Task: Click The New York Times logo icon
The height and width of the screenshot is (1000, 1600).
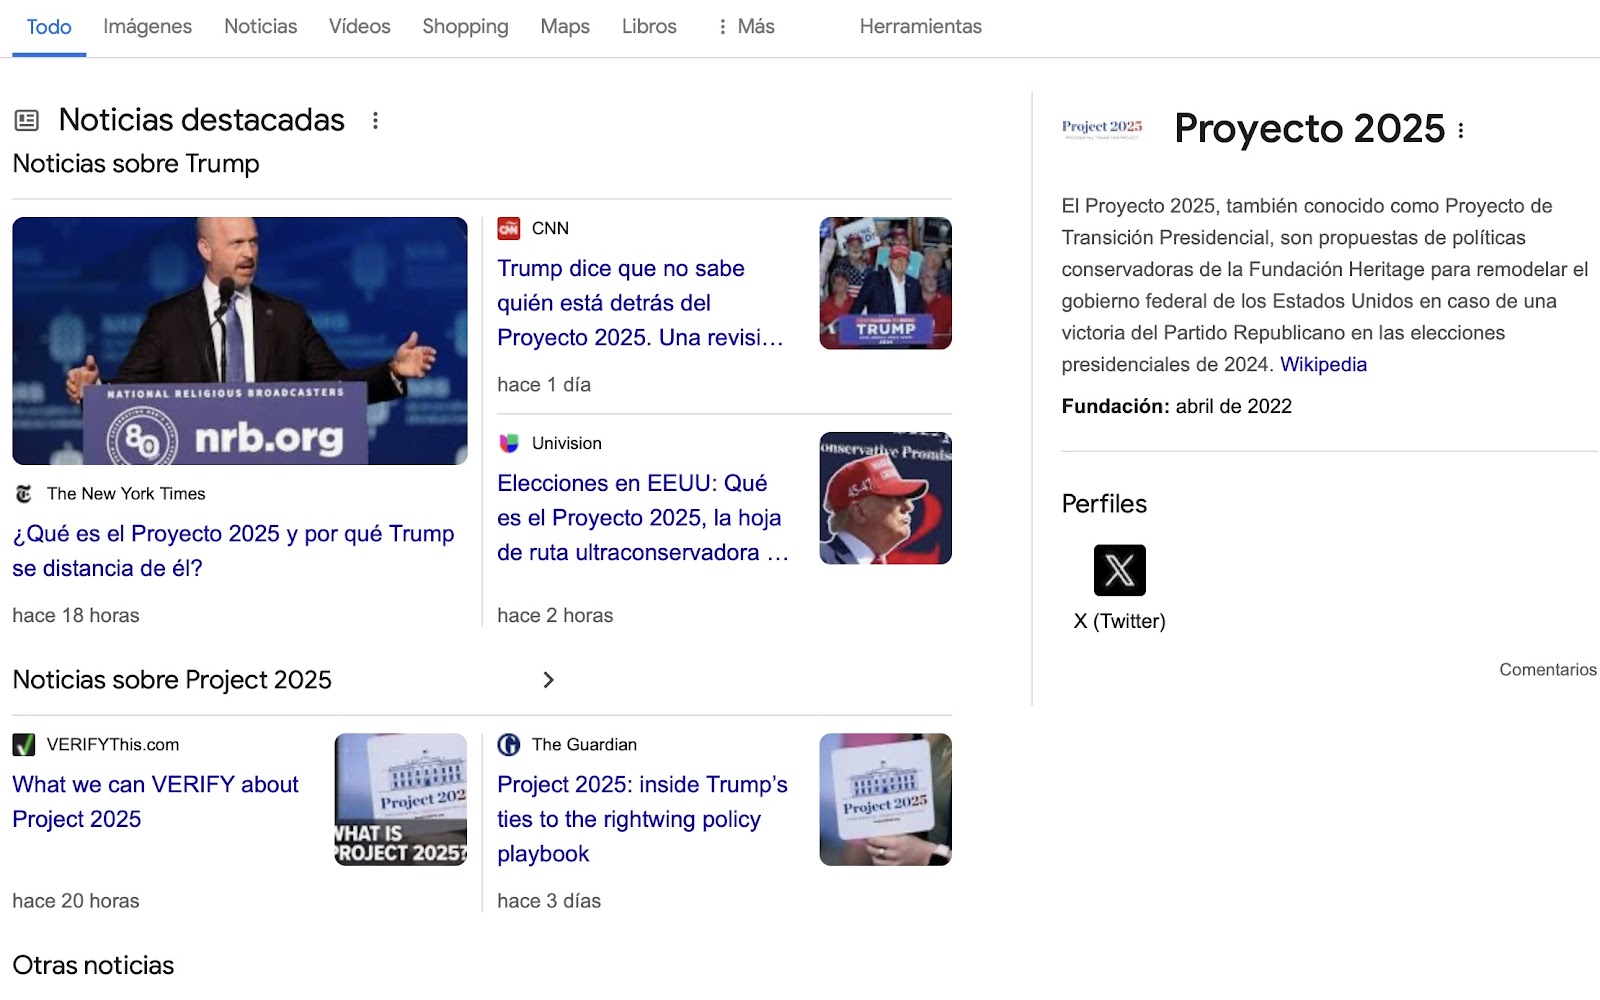Action: 24,494
